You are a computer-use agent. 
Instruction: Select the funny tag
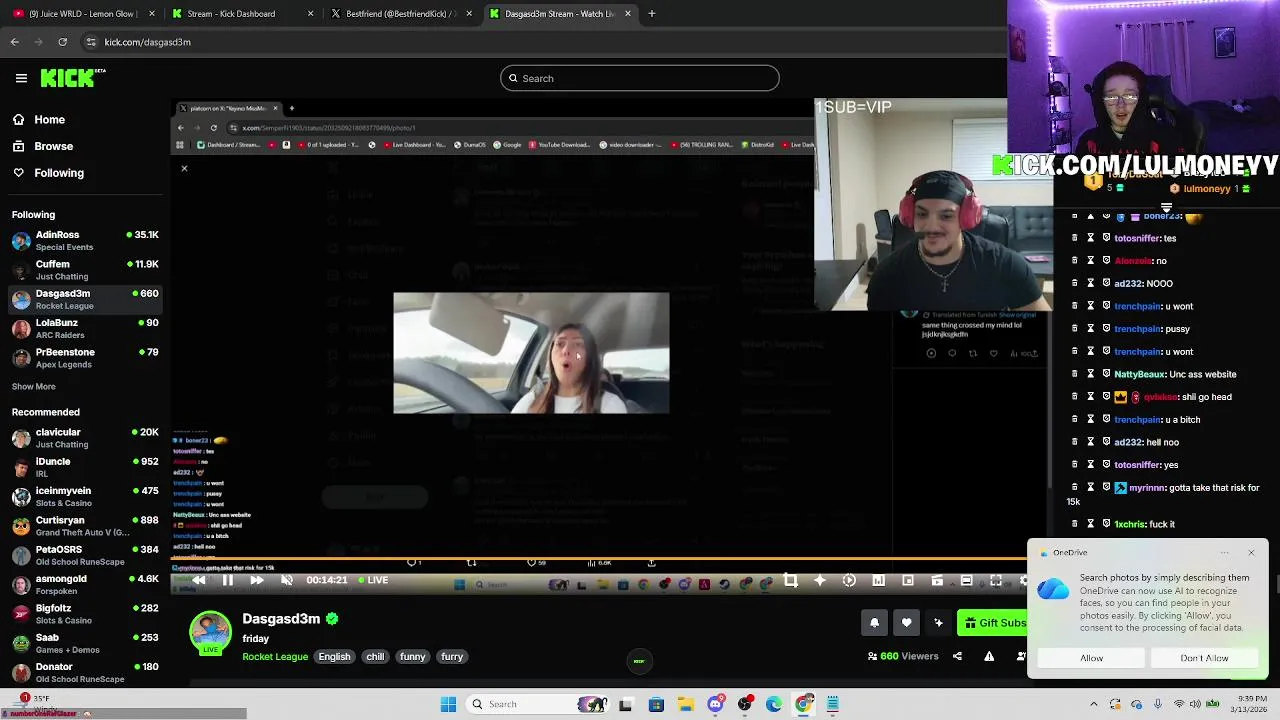[x=413, y=657]
